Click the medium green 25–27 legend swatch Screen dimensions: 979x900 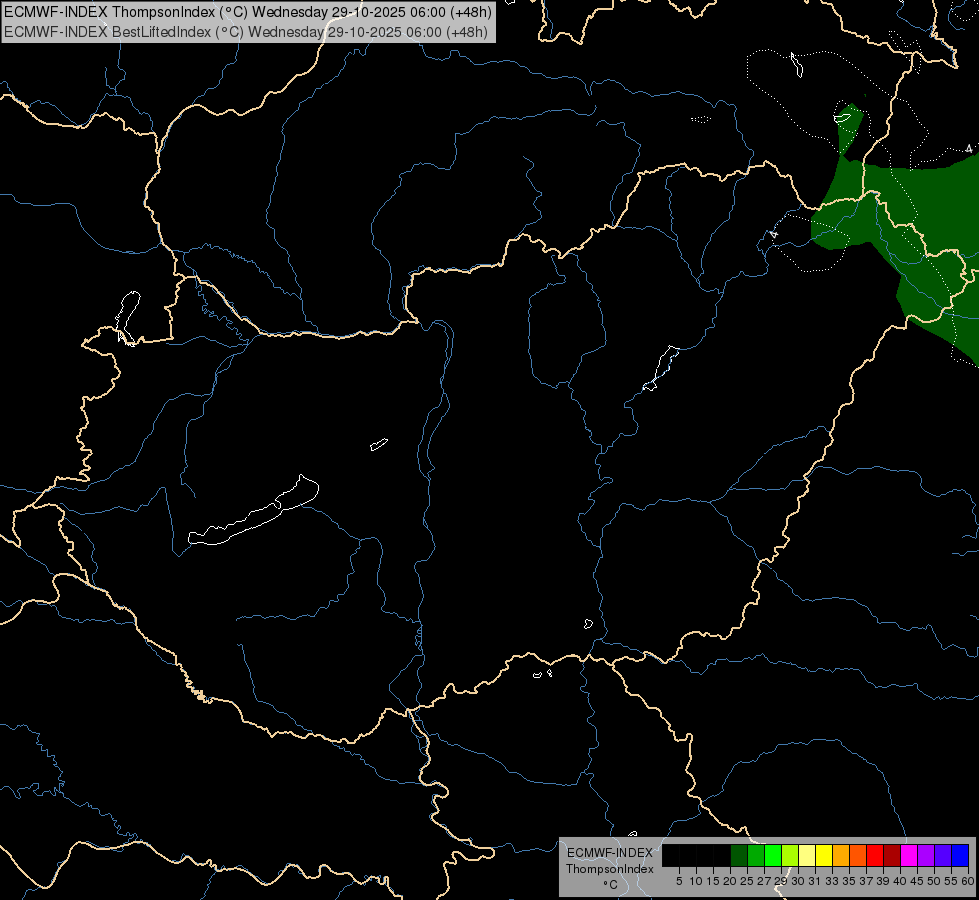[x=756, y=855]
